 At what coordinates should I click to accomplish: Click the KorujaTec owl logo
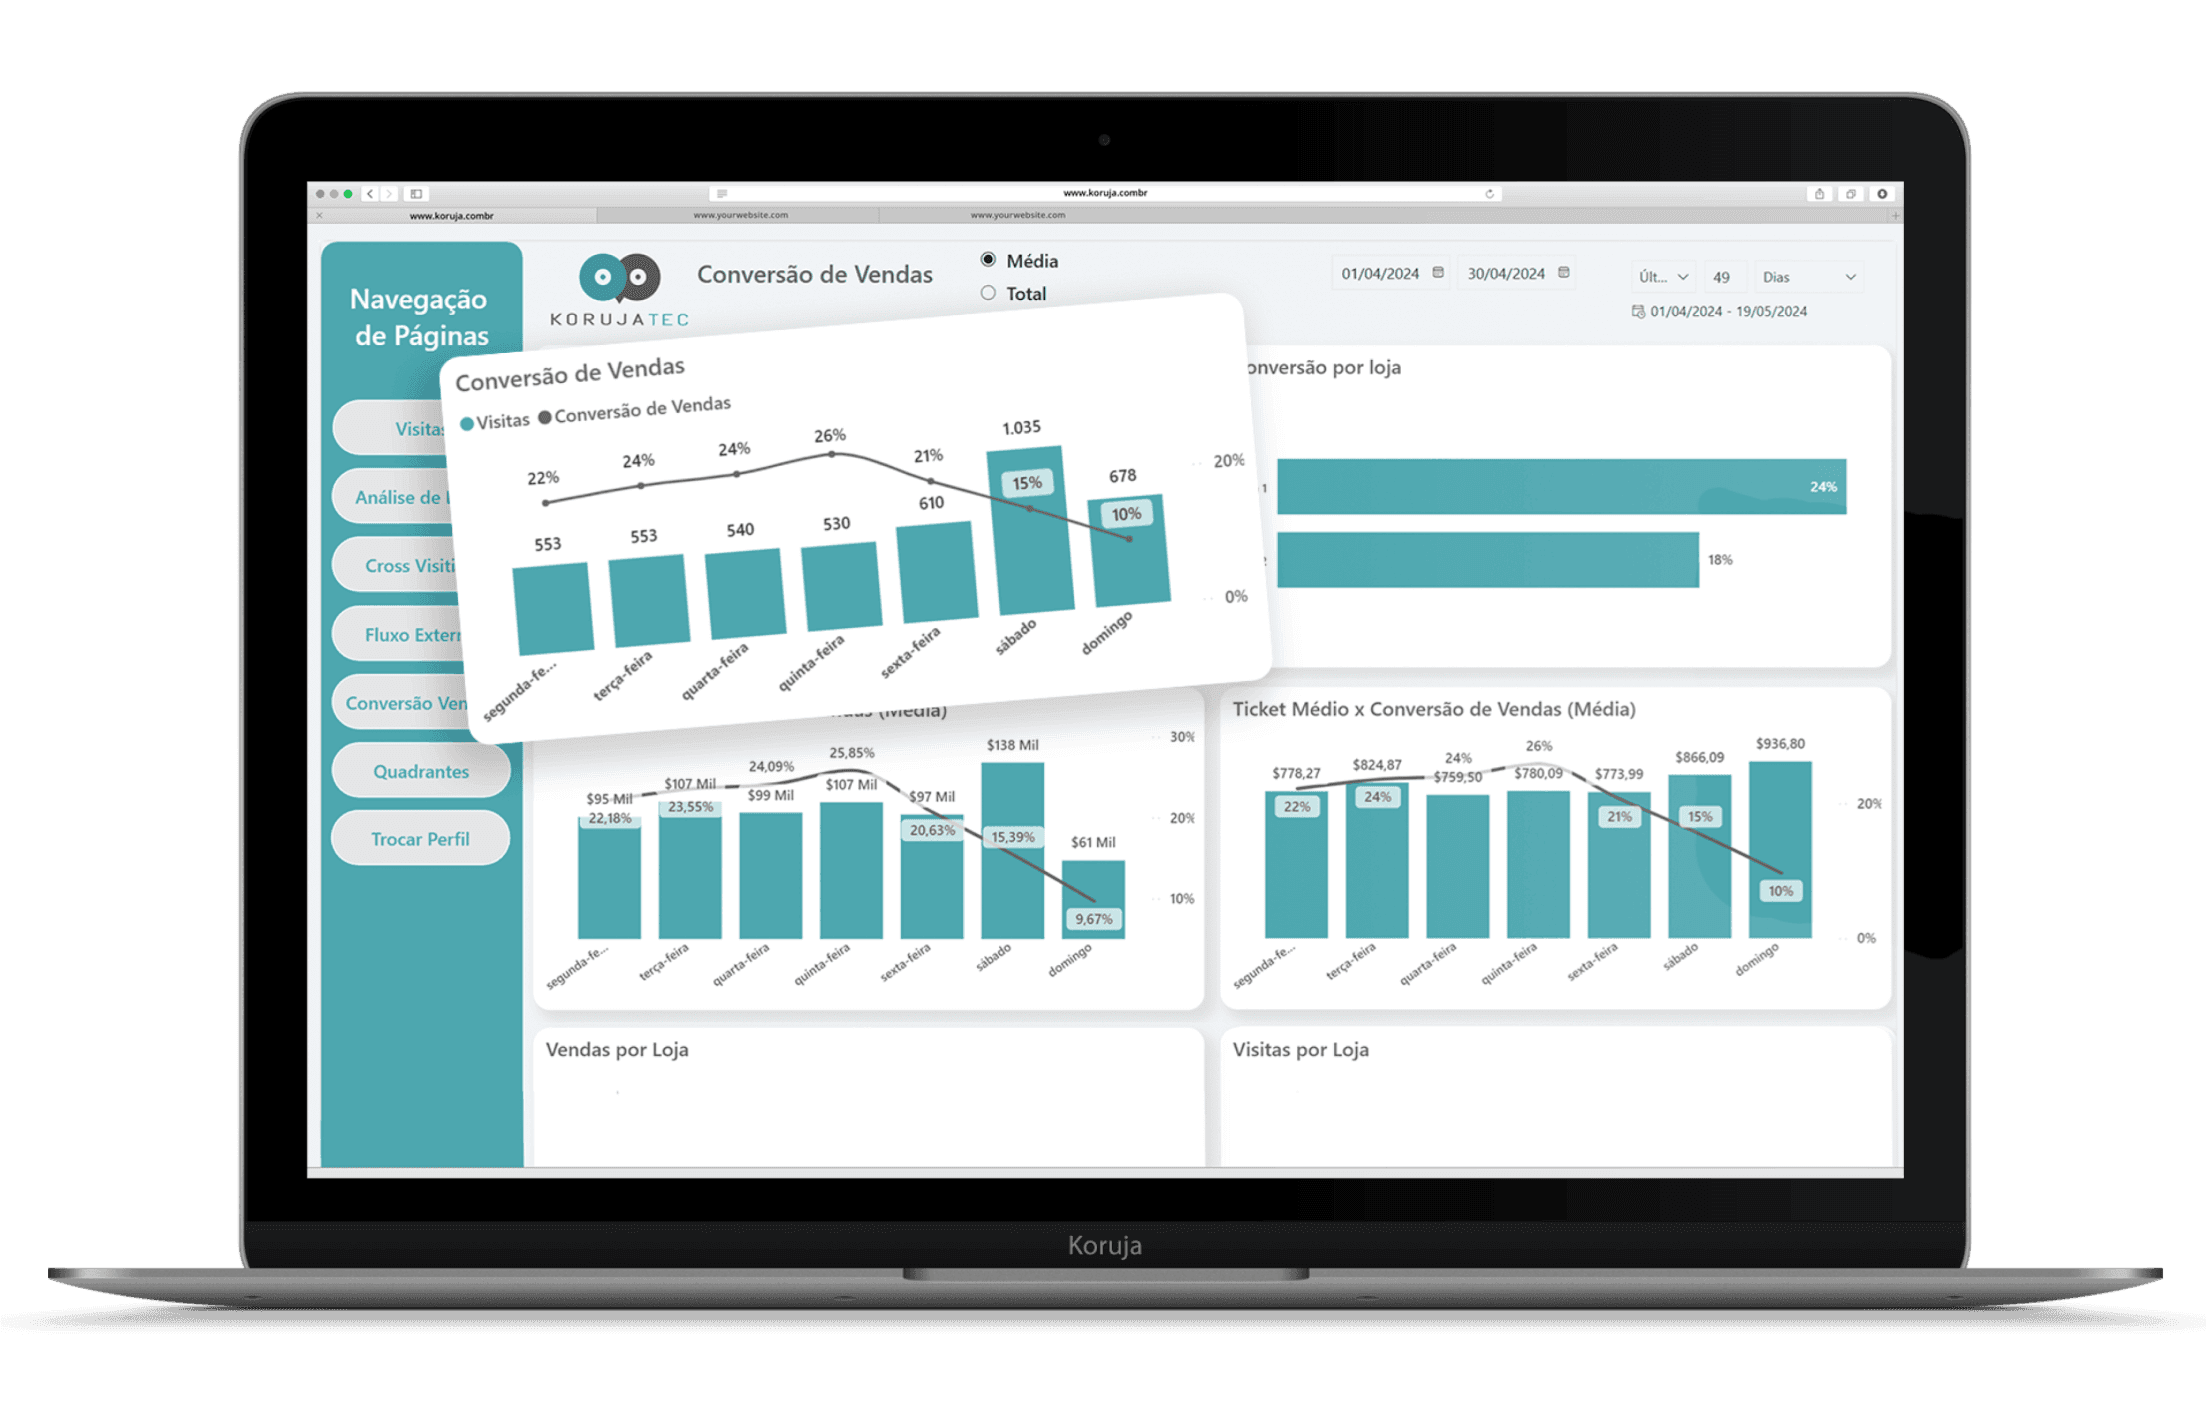pyautogui.click(x=620, y=291)
